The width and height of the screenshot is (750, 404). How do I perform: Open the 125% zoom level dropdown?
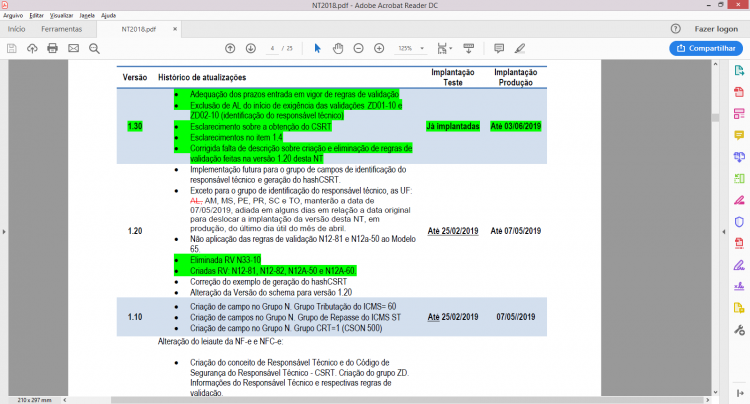(411, 48)
